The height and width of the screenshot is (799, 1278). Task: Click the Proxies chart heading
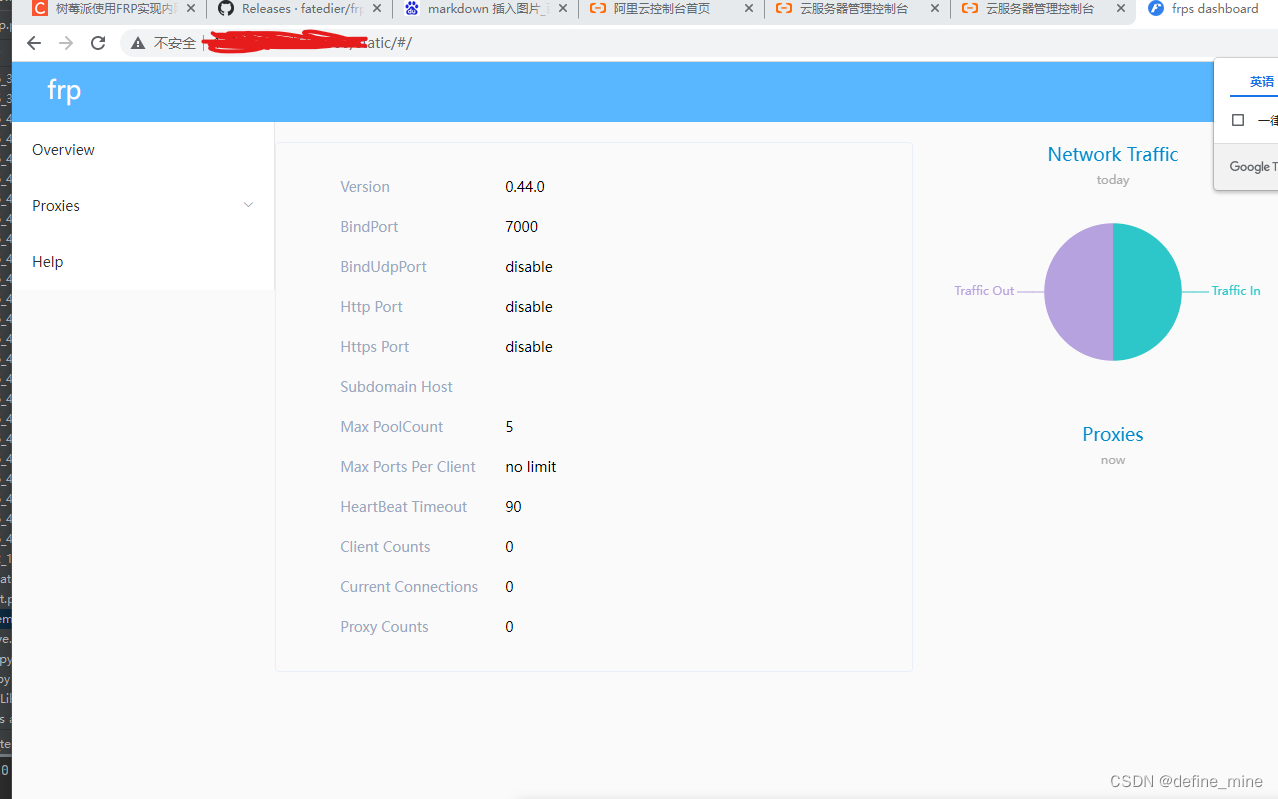click(x=1113, y=434)
